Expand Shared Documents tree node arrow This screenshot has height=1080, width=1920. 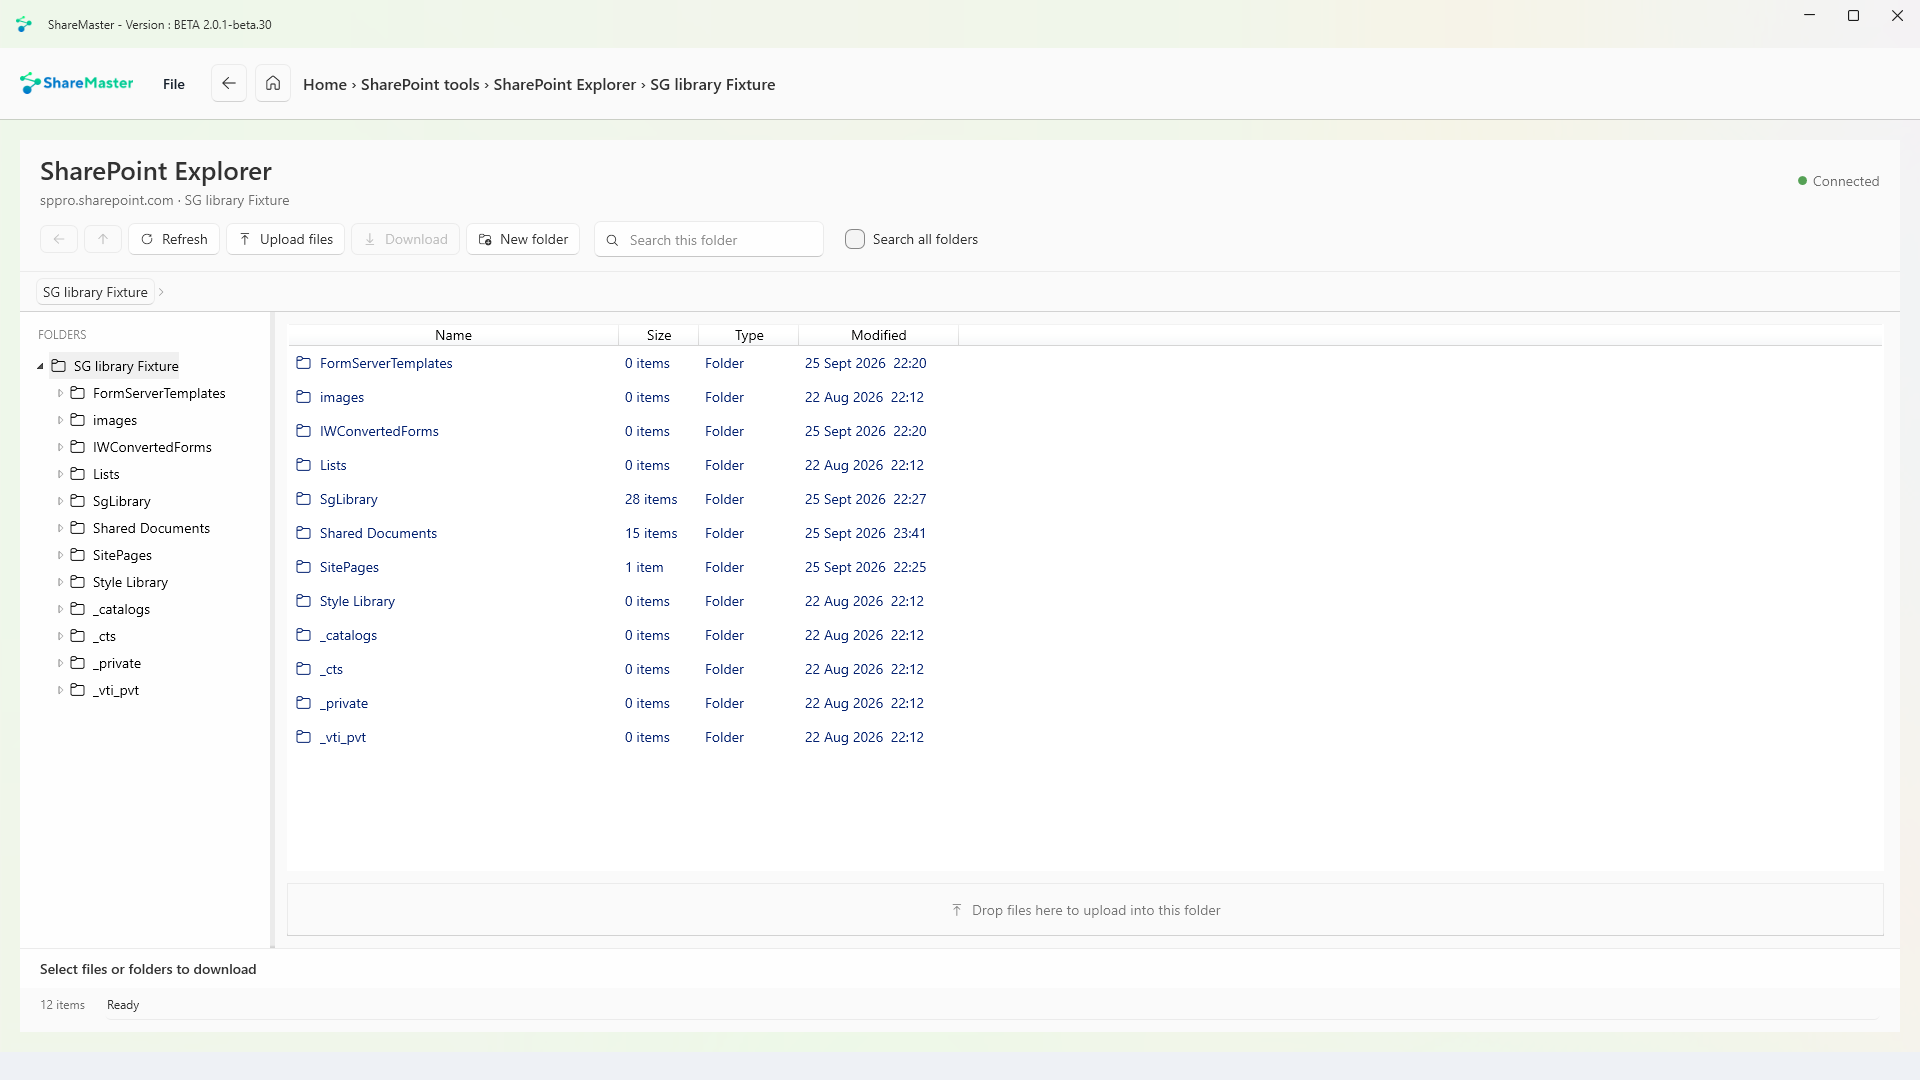60,528
